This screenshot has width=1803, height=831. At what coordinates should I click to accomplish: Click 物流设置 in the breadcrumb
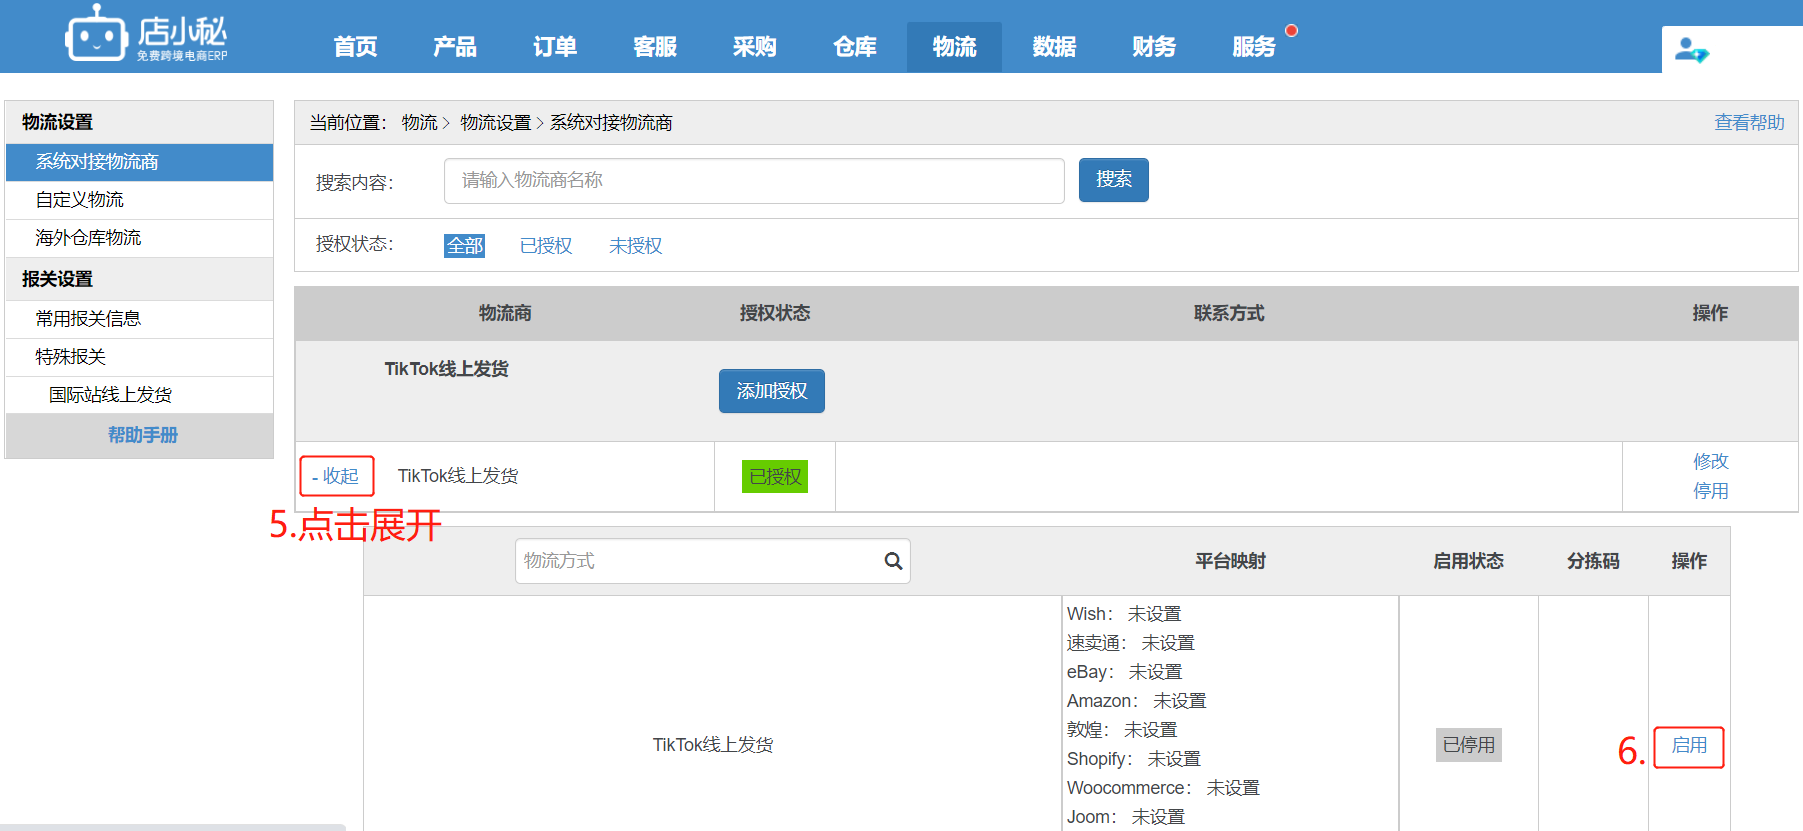(x=496, y=123)
